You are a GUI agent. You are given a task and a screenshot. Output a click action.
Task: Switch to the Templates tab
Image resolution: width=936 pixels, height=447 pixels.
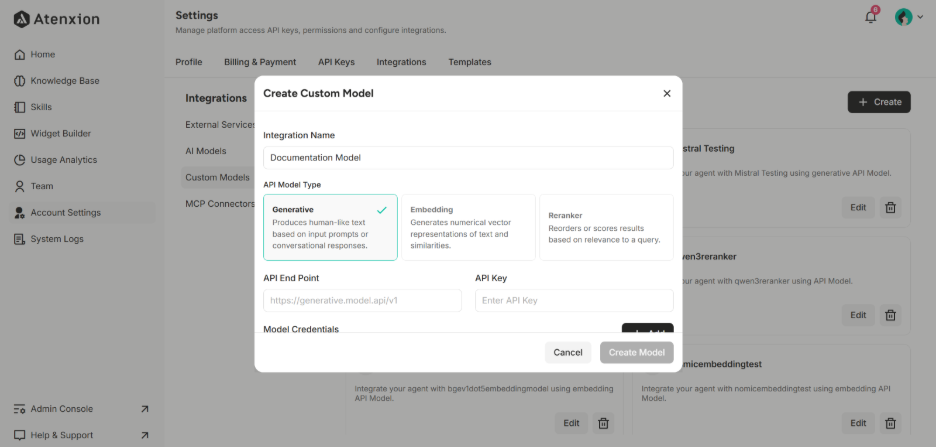(470, 61)
